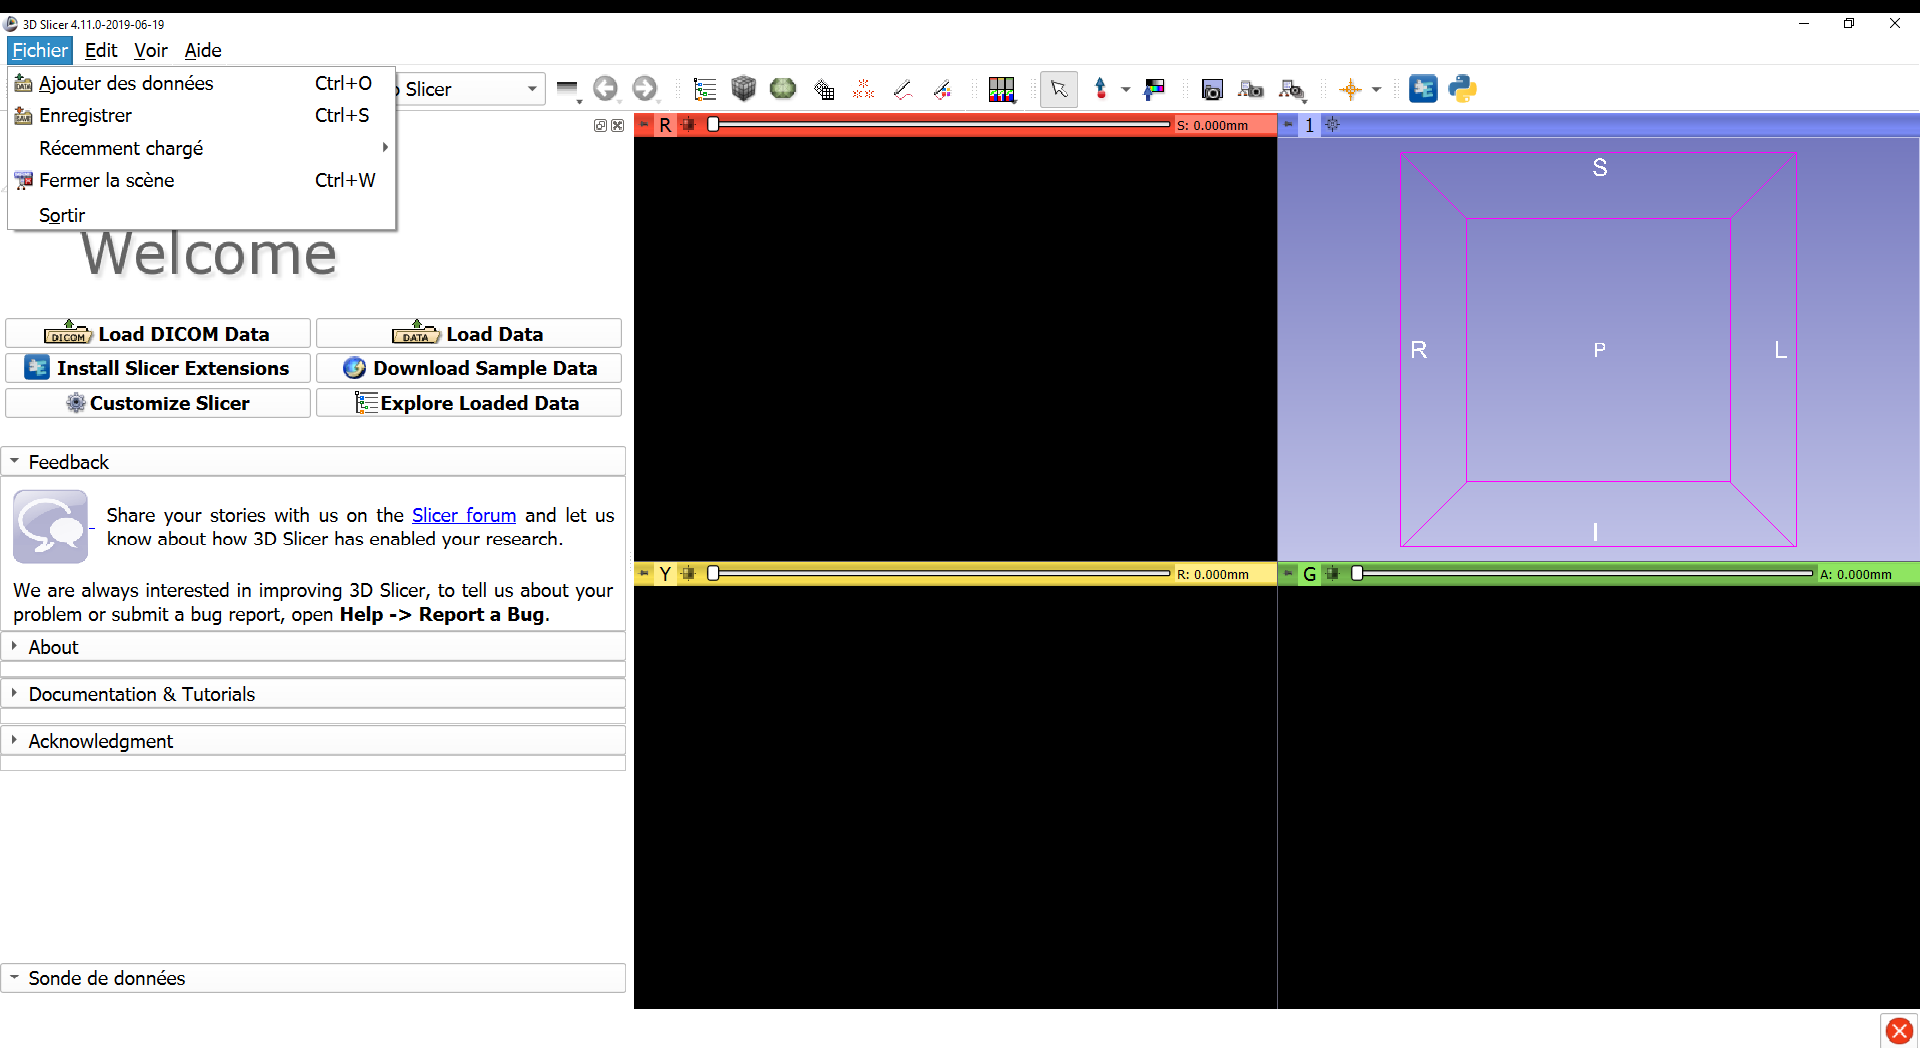This screenshot has width=1920, height=1048.
Task: Open the Volume Rendering cube module
Action: pos(743,89)
